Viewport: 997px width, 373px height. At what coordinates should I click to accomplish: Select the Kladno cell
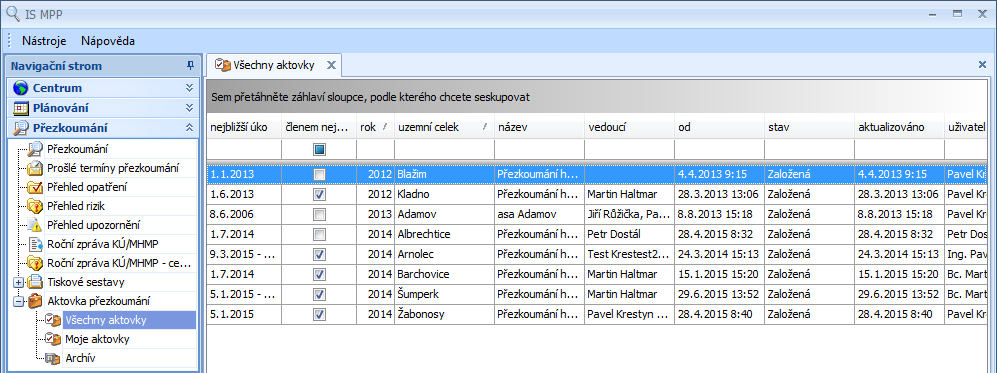pyautogui.click(x=444, y=194)
